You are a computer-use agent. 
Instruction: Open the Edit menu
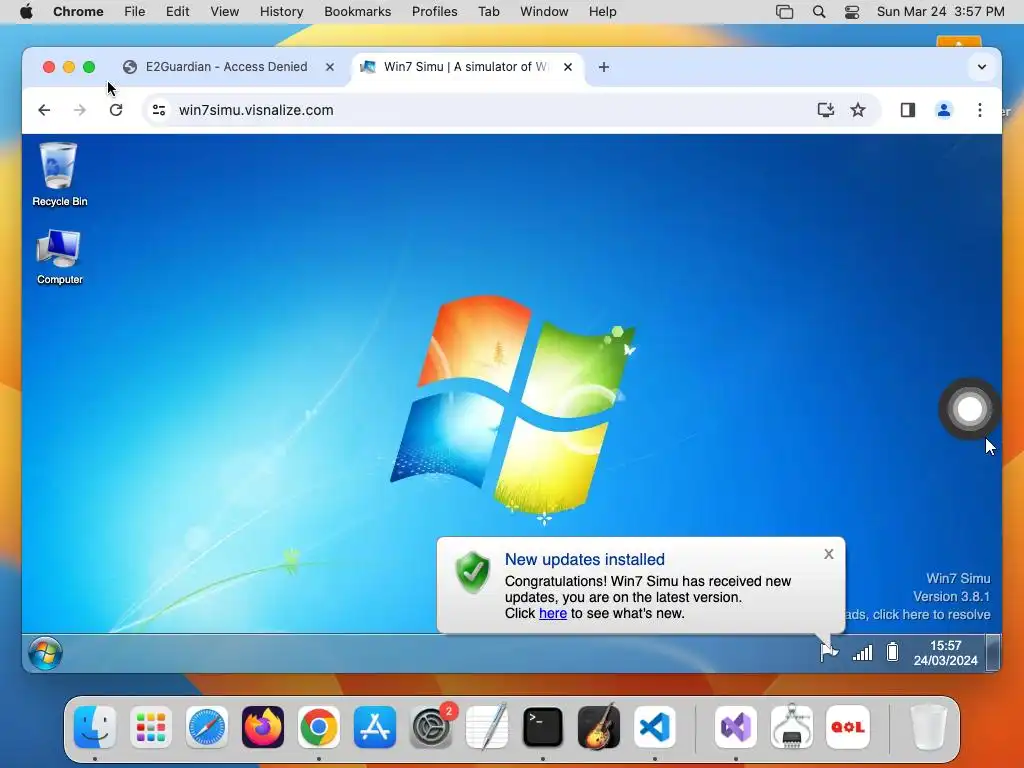coord(177,12)
